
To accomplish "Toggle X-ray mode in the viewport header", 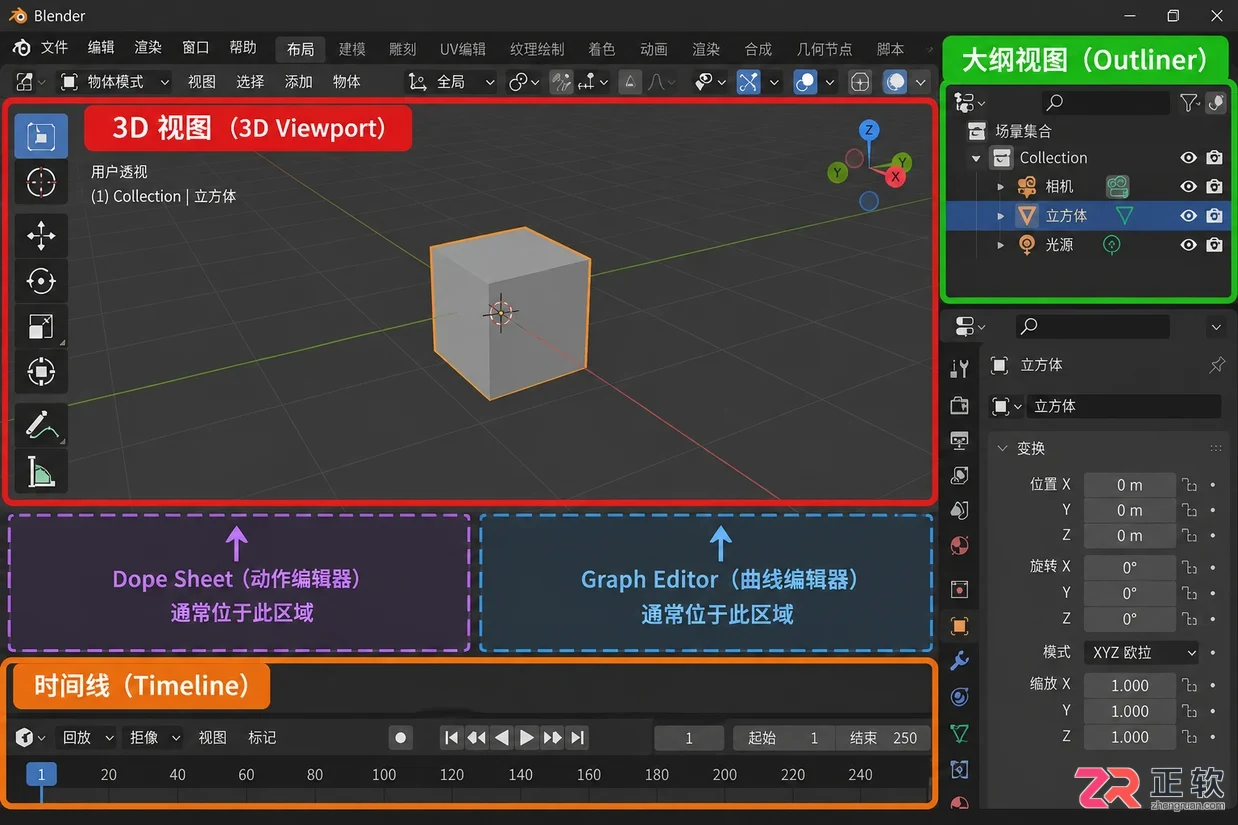I will coord(860,82).
